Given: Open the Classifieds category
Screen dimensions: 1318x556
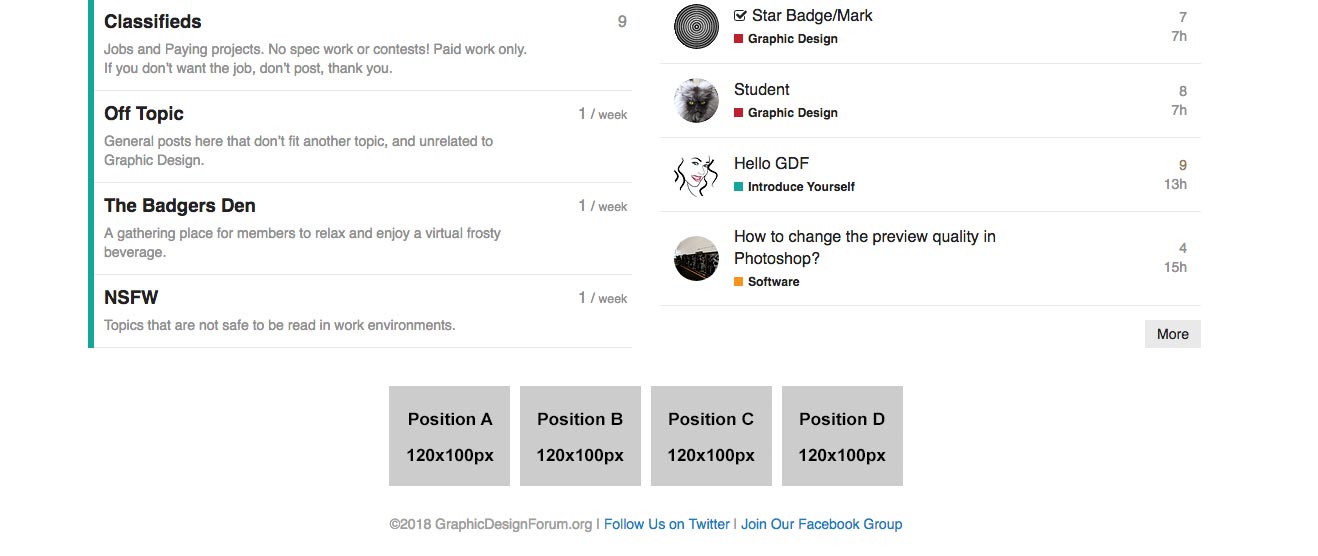Looking at the screenshot, I should pyautogui.click(x=152, y=22).
